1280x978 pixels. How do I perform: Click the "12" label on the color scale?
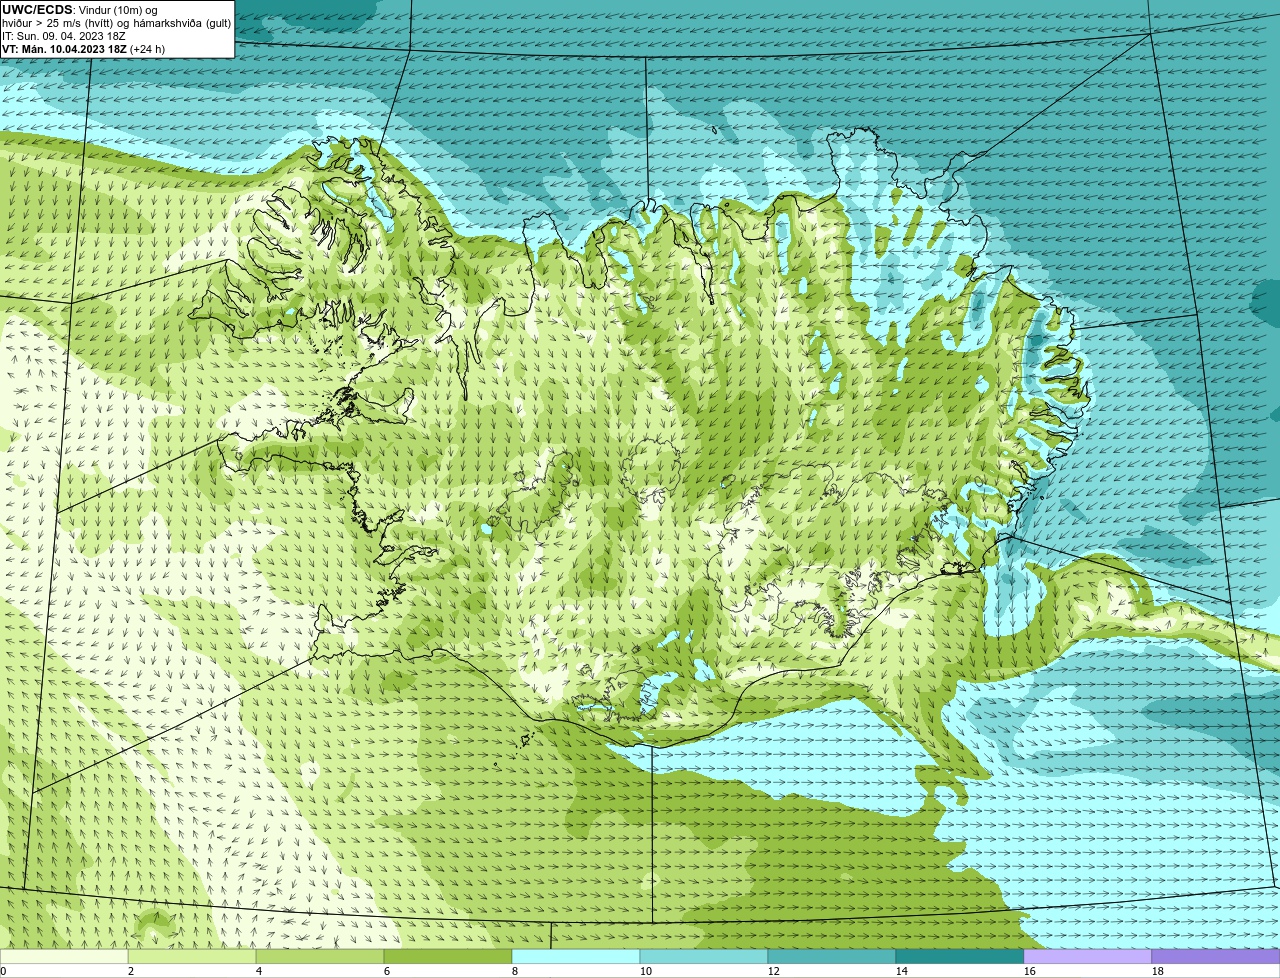774,971
